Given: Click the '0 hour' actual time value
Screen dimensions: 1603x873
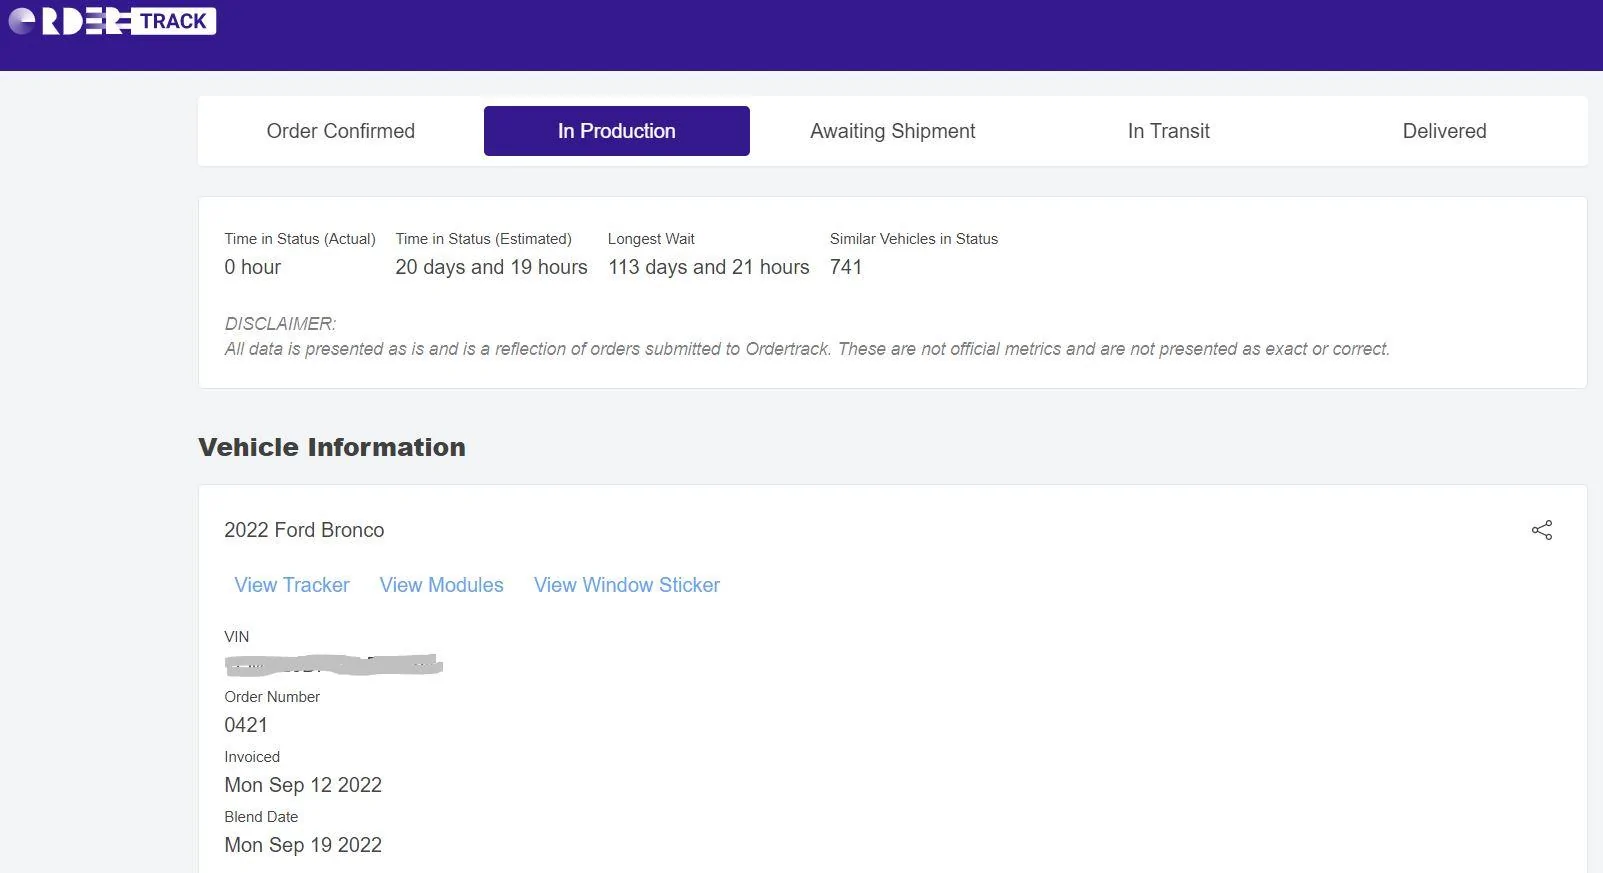Looking at the screenshot, I should click(253, 267).
